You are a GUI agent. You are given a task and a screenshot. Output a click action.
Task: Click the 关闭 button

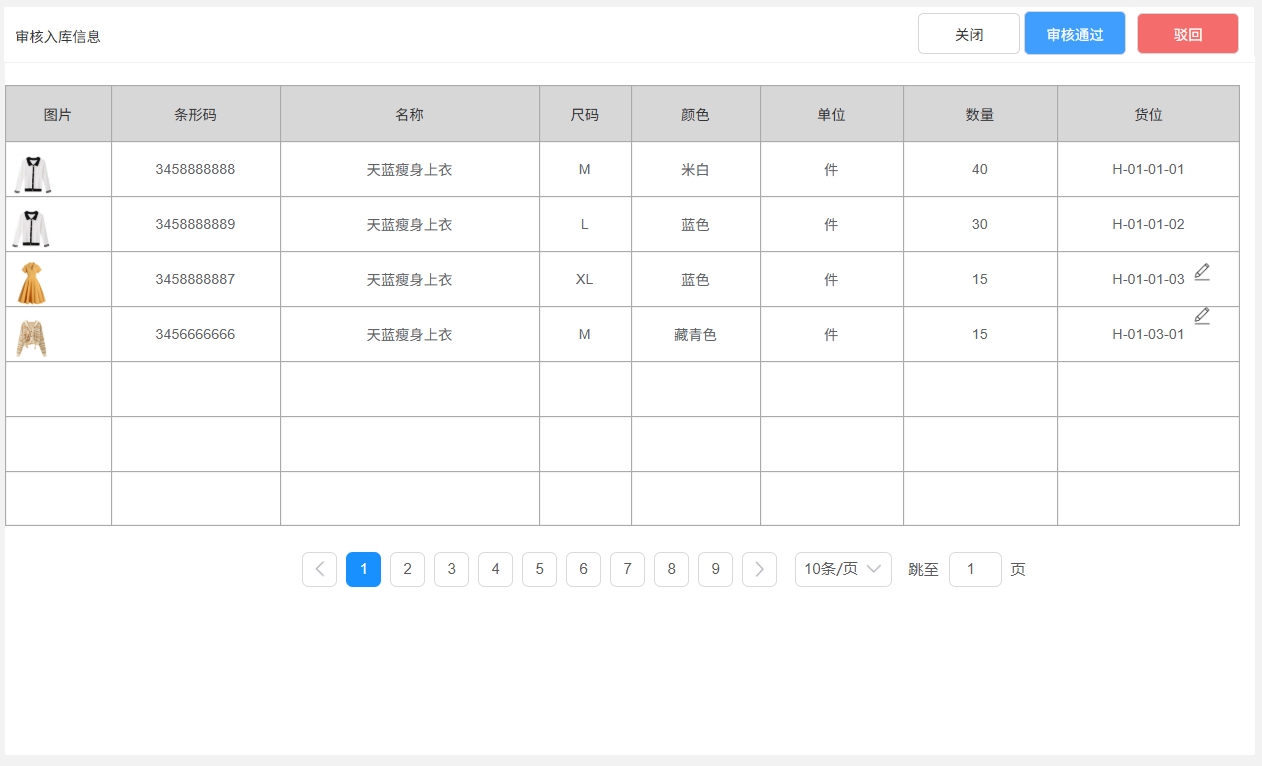tap(969, 34)
